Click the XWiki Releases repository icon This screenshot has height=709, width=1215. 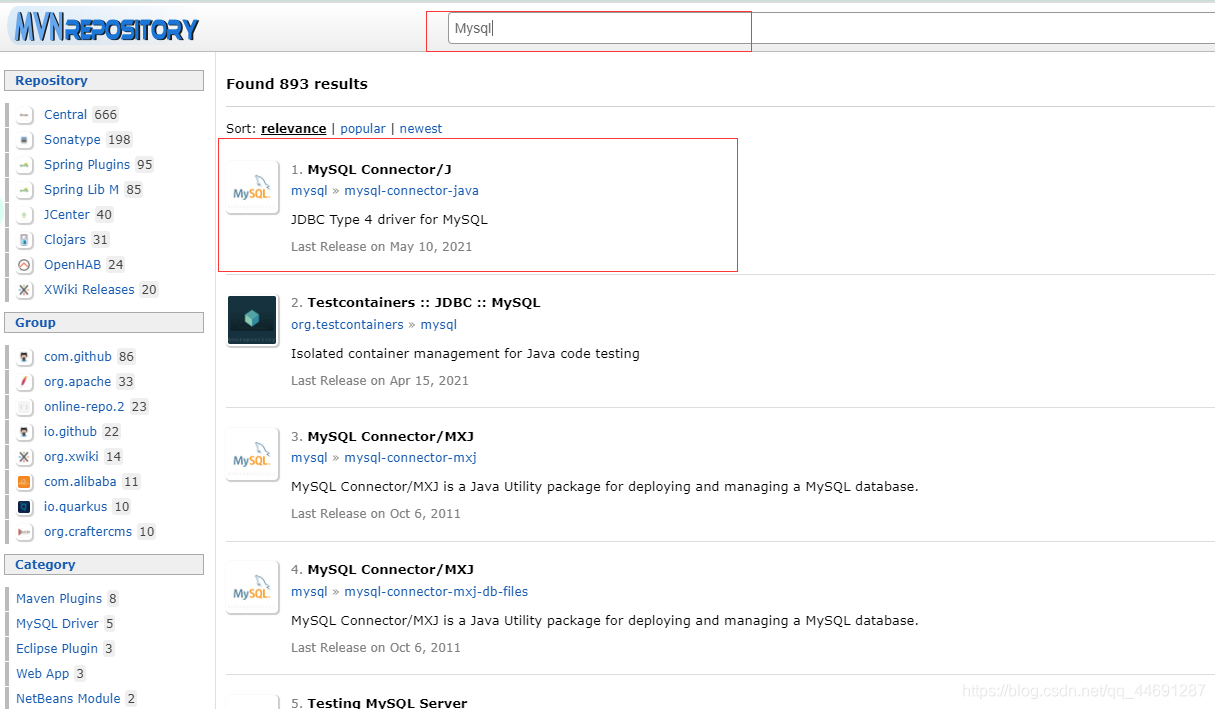[x=25, y=290]
